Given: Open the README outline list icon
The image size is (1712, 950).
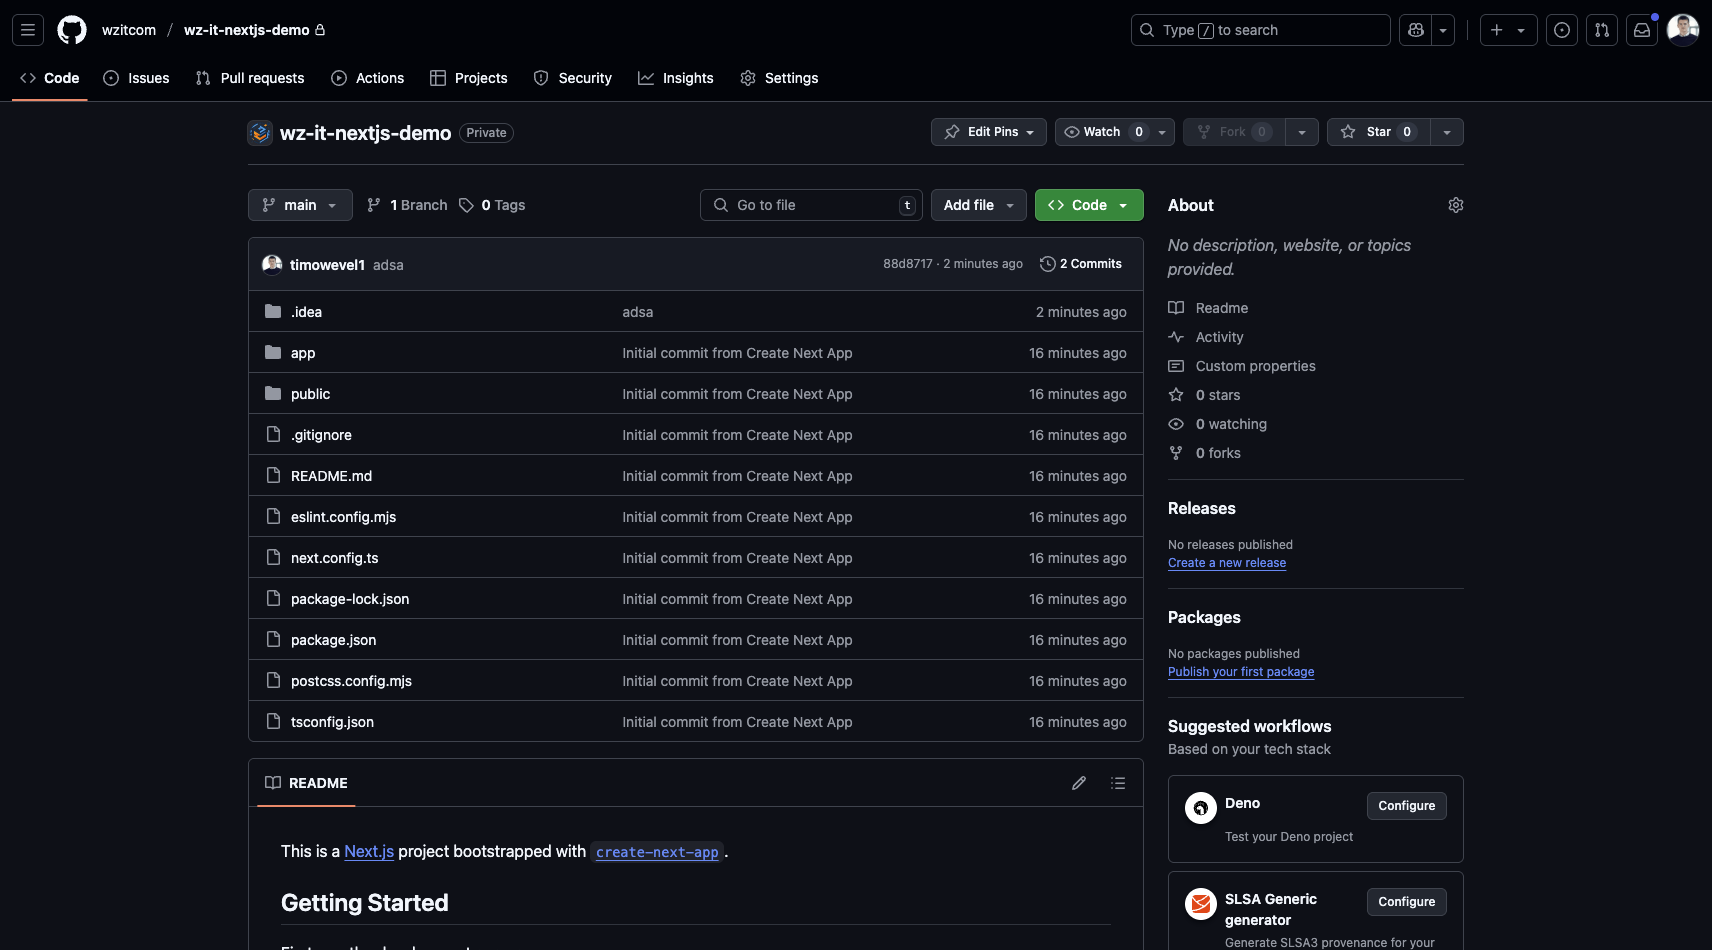Looking at the screenshot, I should pos(1118,783).
